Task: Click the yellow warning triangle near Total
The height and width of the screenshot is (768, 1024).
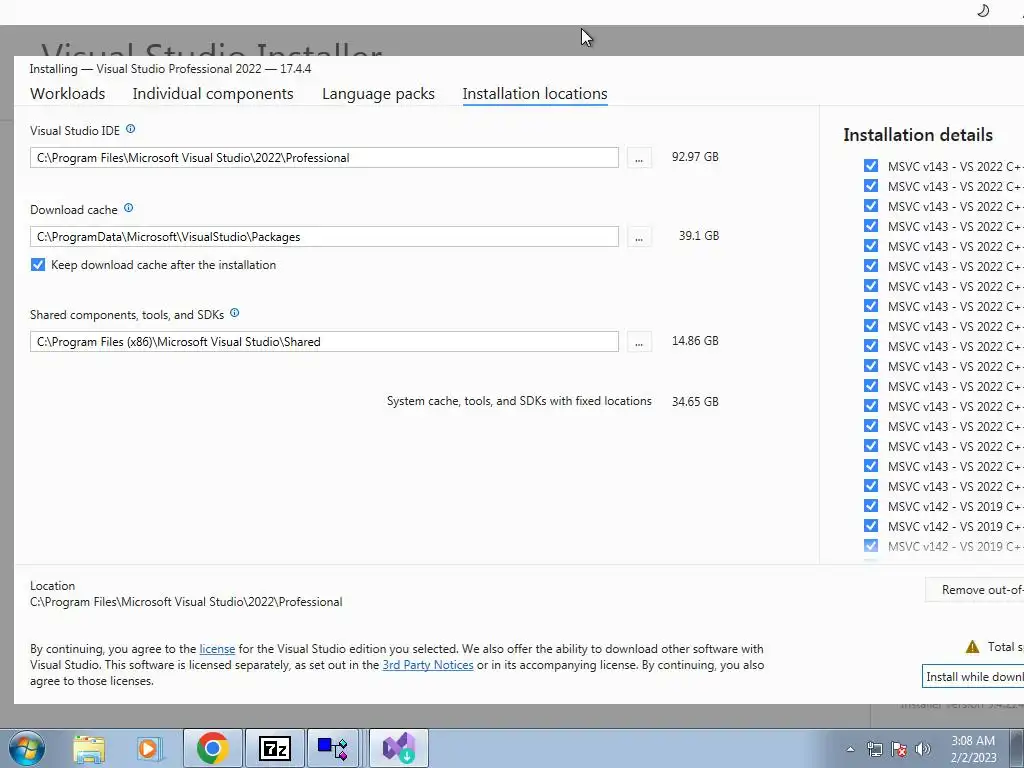Action: click(x=972, y=647)
